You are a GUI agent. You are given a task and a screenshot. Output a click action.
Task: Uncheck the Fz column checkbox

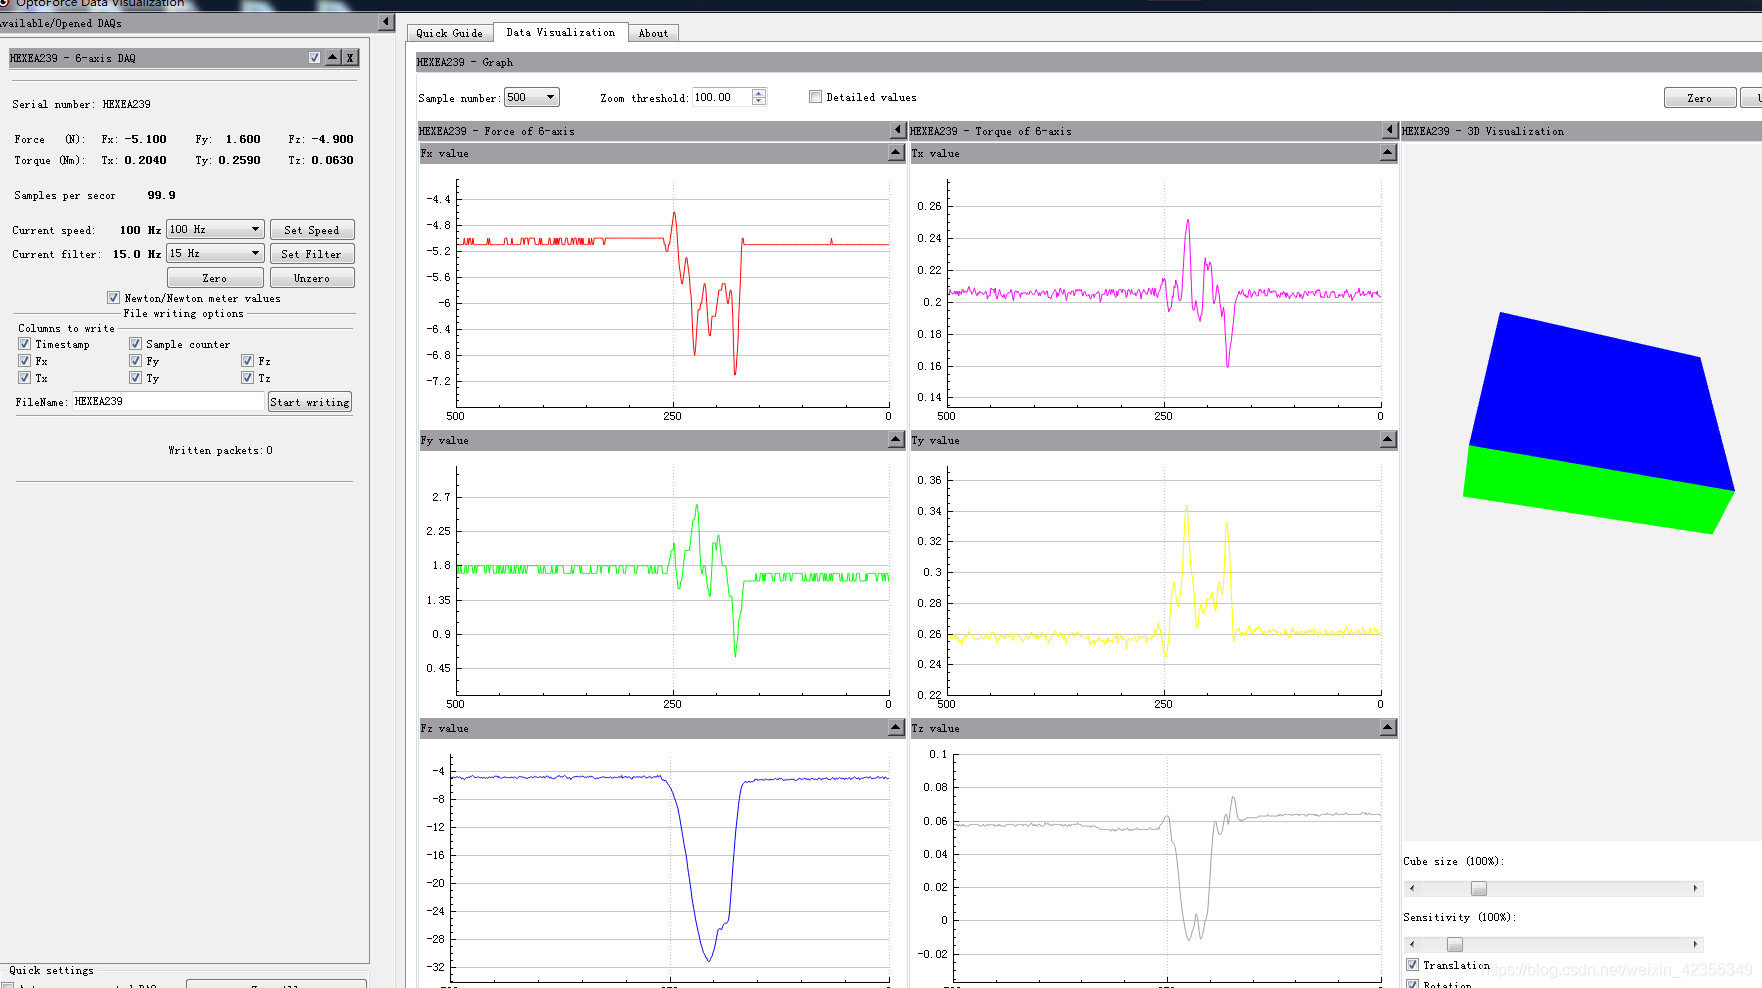tap(248, 361)
